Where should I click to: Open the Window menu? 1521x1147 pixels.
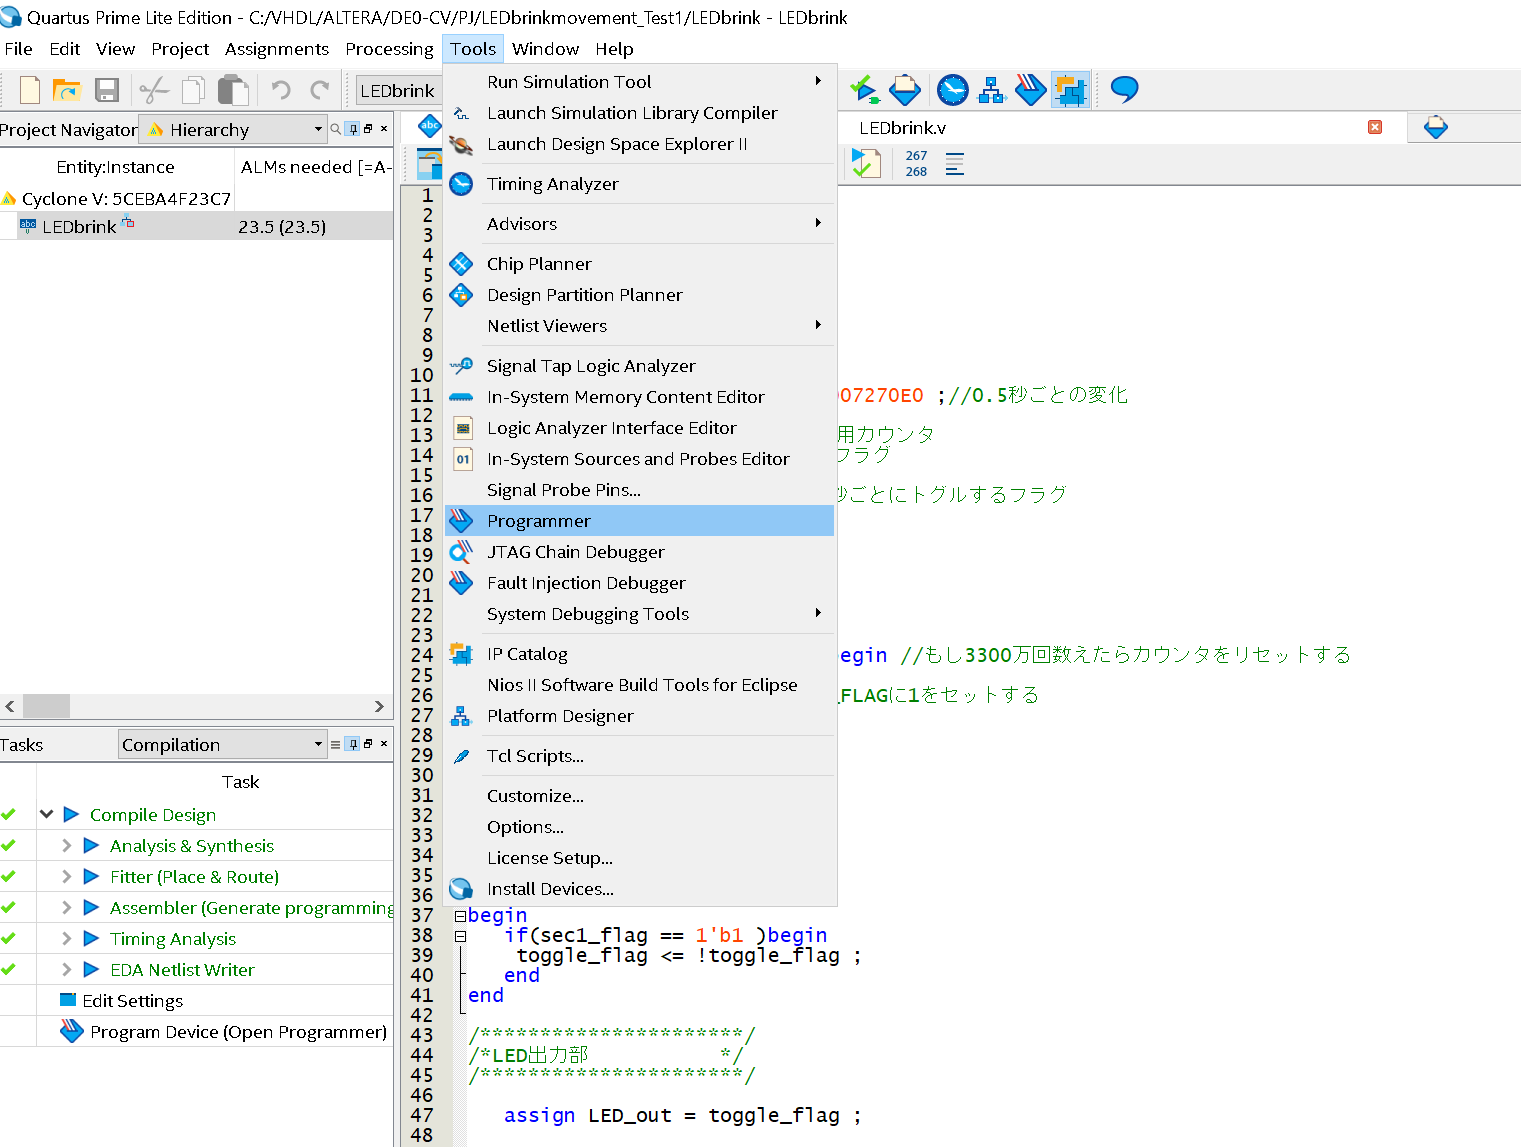coord(545,49)
